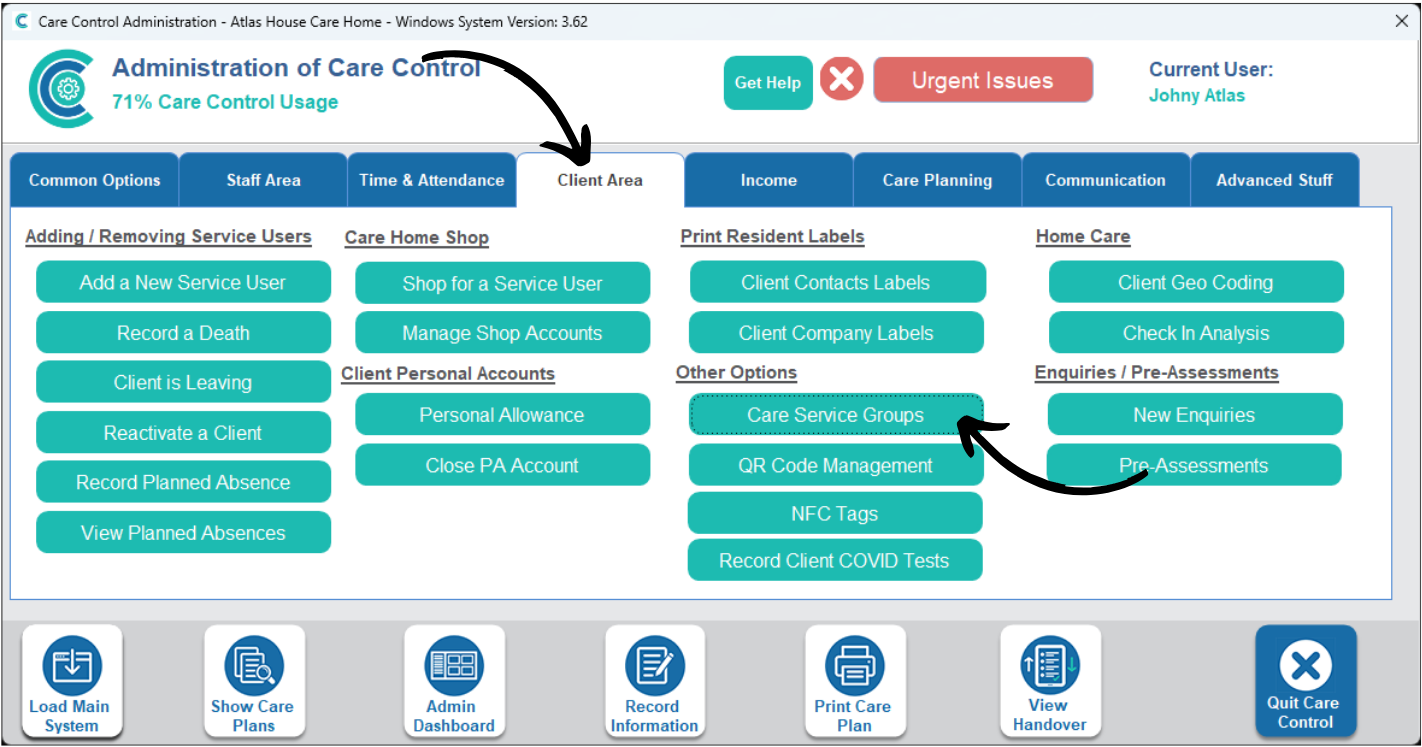Click the Record a Death button
Screen dimensions: 1422x747
click(183, 333)
